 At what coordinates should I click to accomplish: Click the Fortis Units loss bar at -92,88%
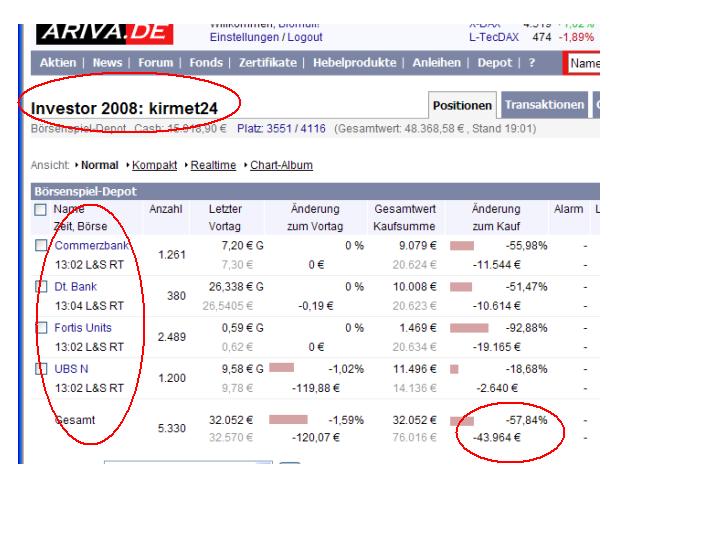coord(469,328)
